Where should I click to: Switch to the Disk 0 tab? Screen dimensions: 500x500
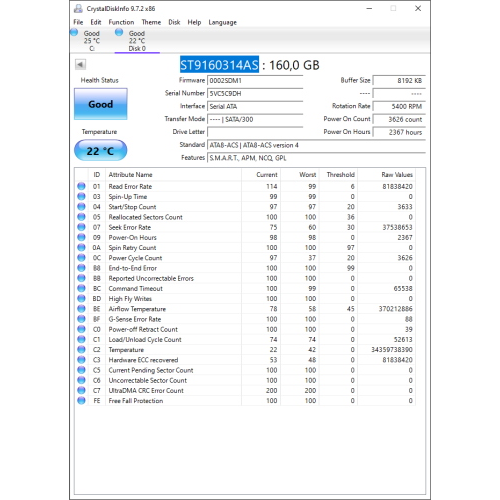pyautogui.click(x=137, y=41)
